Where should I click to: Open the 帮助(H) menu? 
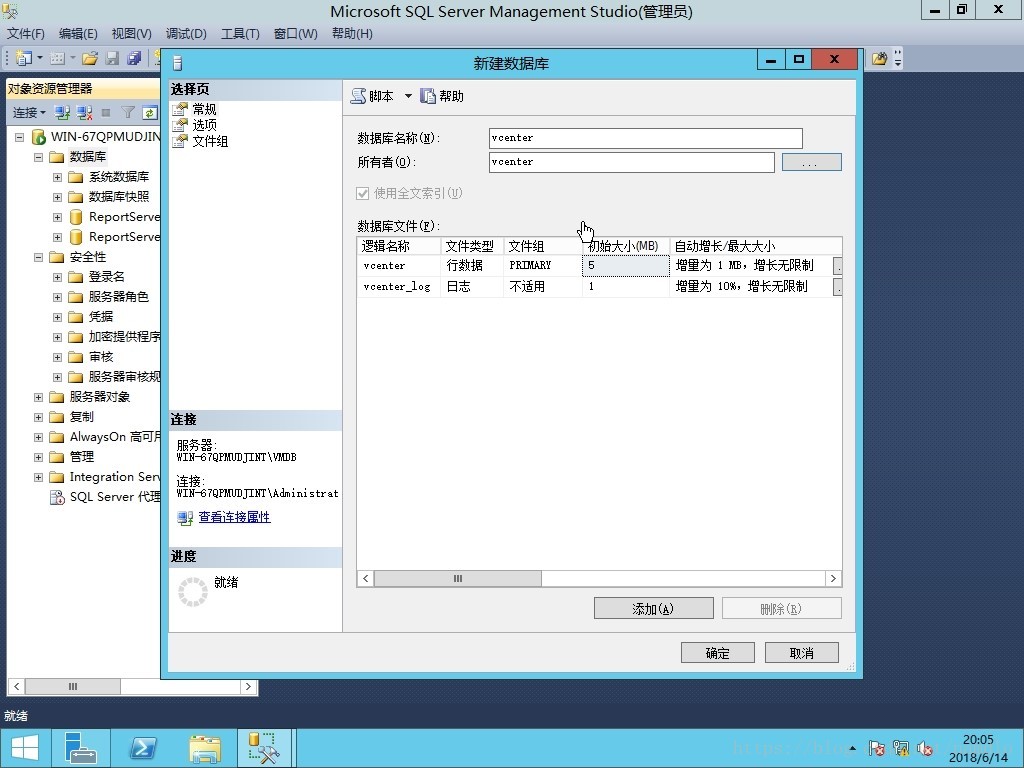tap(352, 34)
